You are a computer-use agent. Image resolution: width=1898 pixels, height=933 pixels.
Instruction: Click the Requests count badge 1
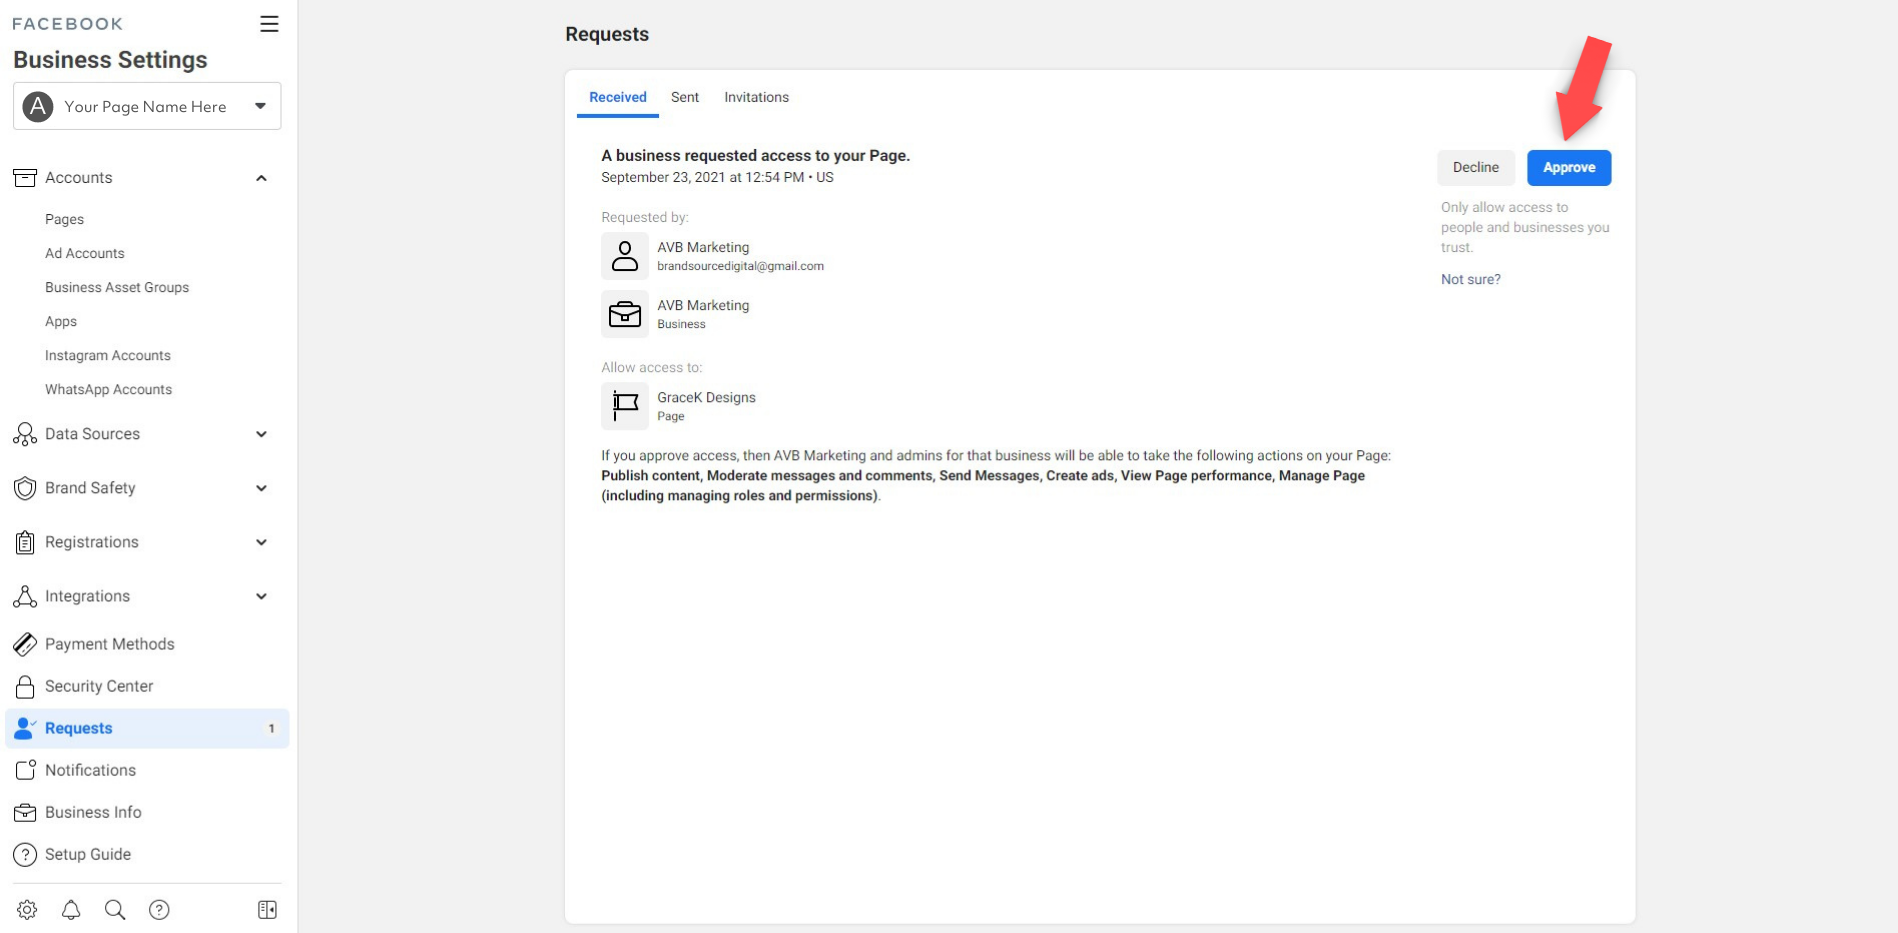[x=271, y=728]
